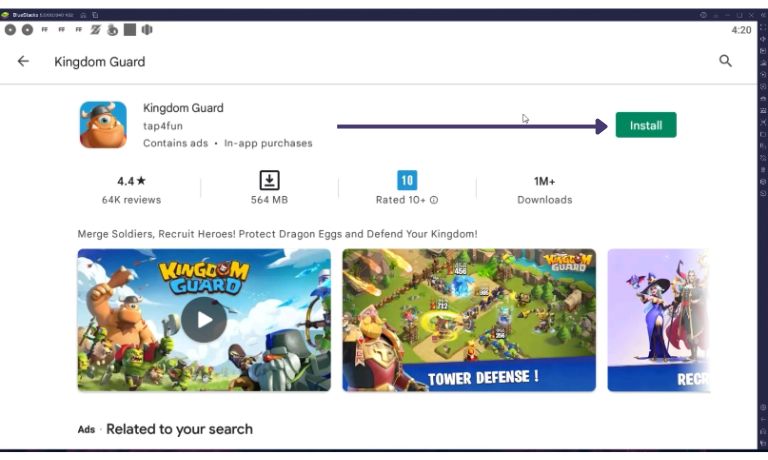Open the Tower Defense screenshot
The width and height of the screenshot is (768, 460).
[469, 320]
